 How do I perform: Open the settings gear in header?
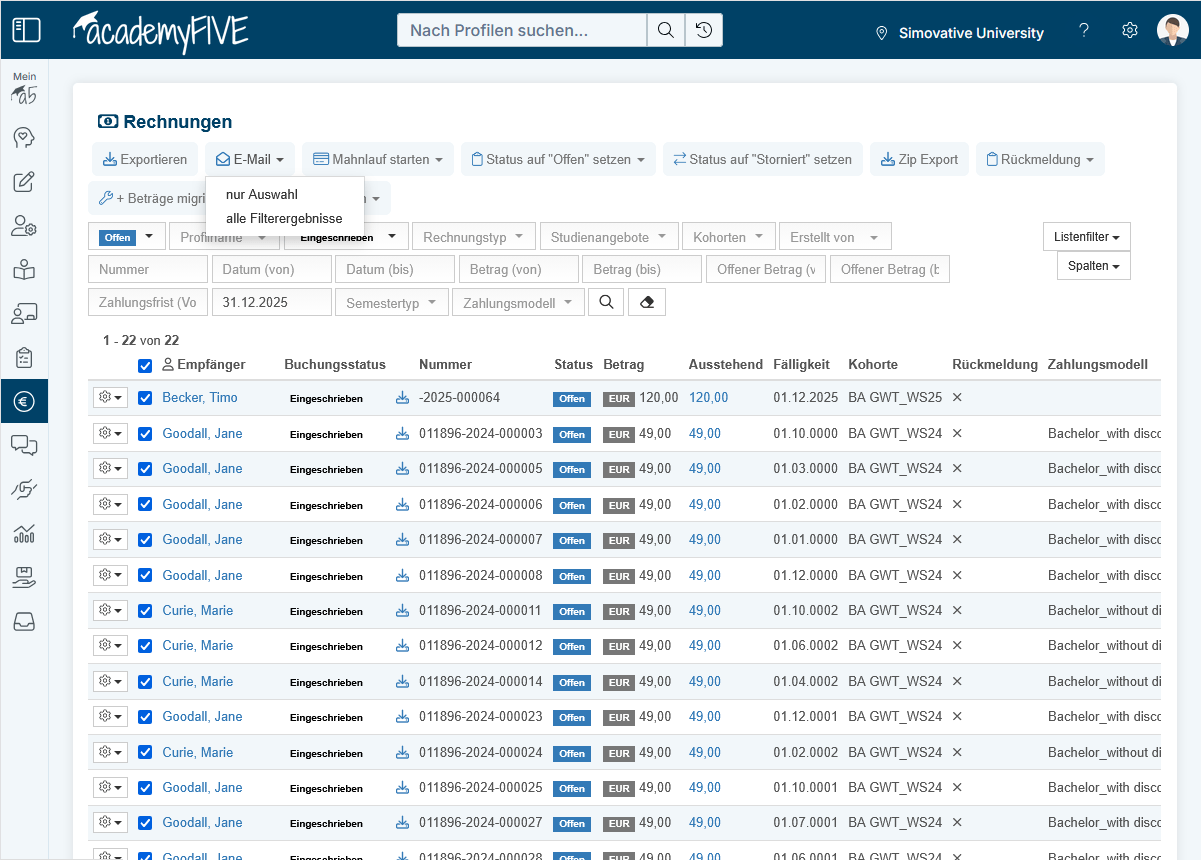coord(1130,31)
